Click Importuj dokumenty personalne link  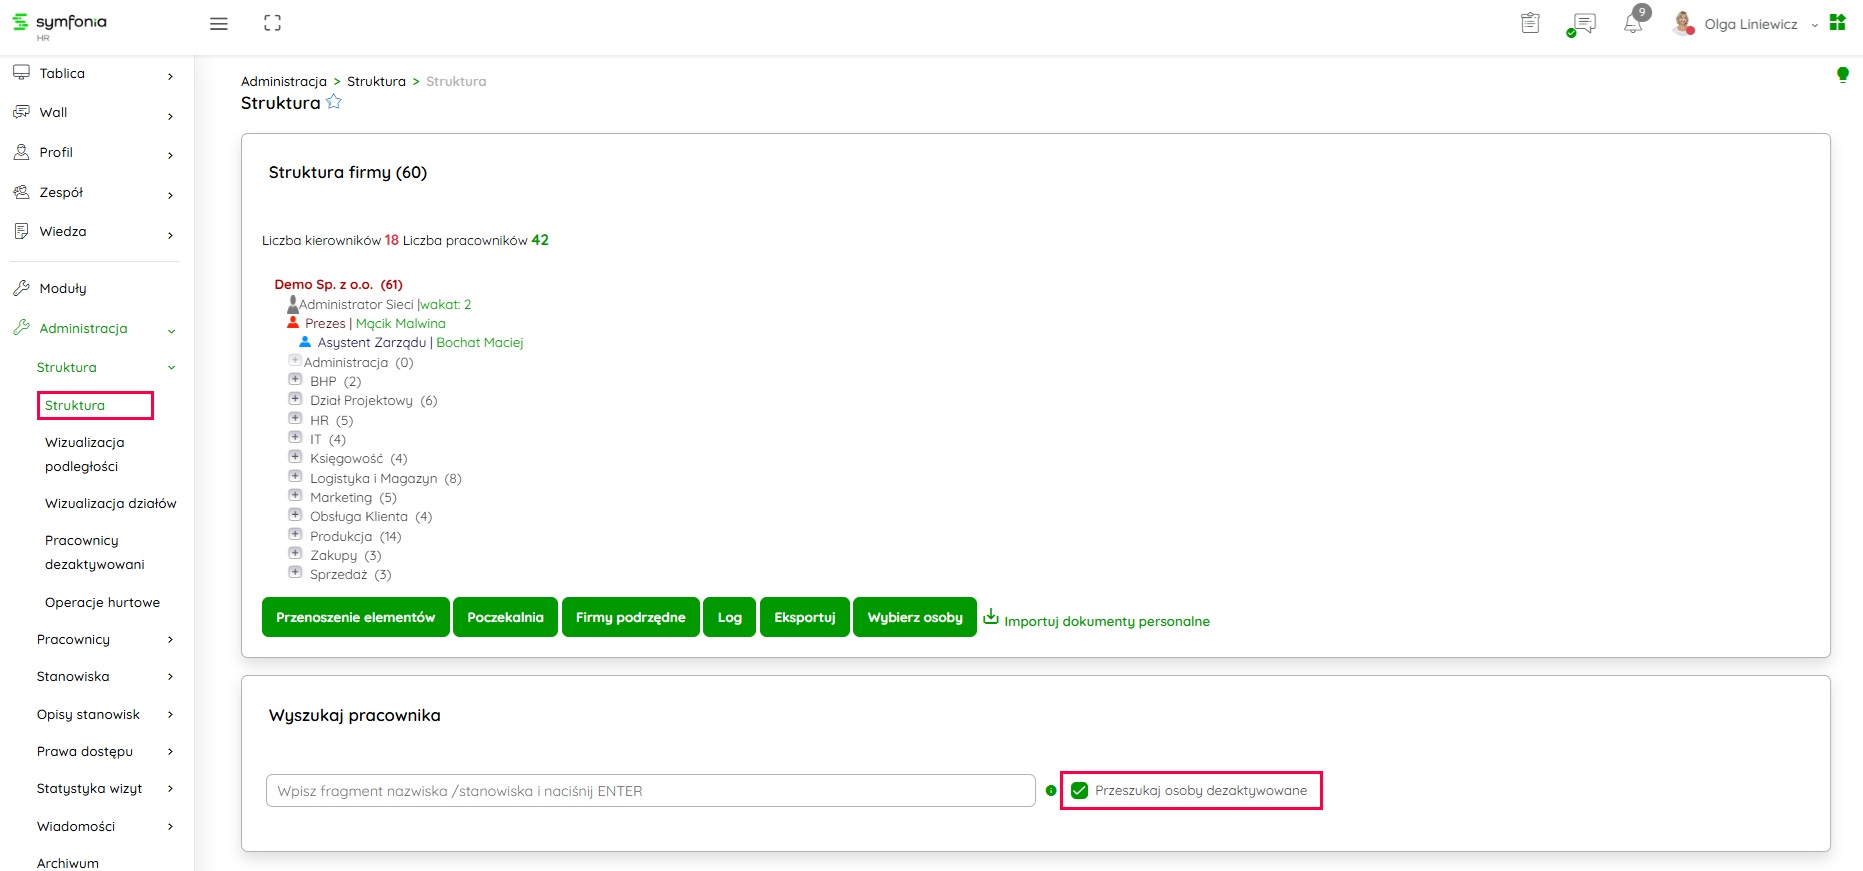click(1106, 621)
